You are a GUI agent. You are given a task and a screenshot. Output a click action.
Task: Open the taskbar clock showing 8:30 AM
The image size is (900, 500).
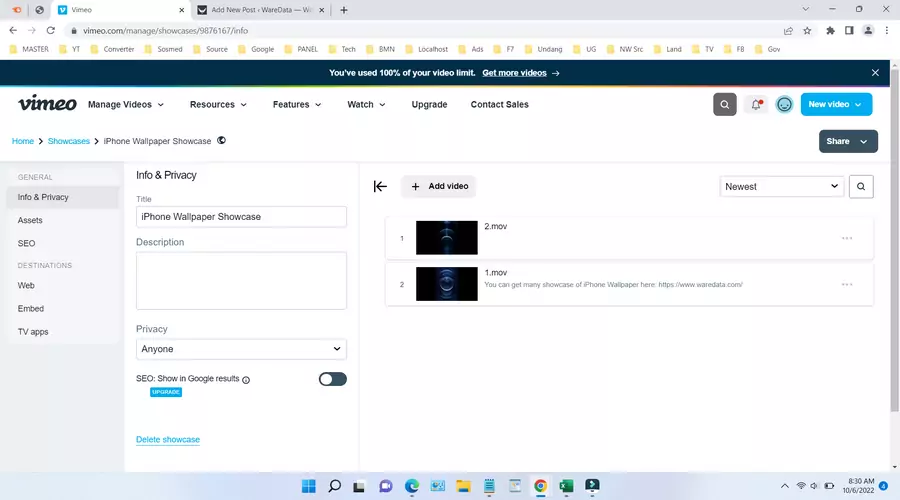click(859, 486)
